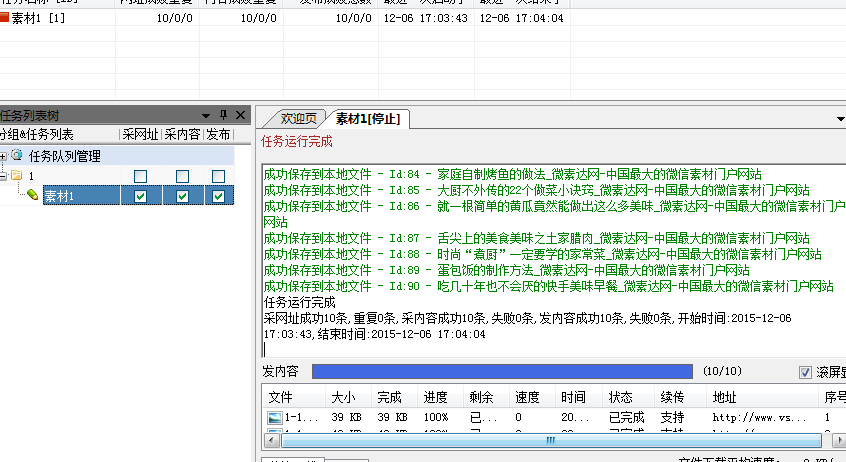Click log line Id:89 蛋包饭的制作方法

[507, 270]
